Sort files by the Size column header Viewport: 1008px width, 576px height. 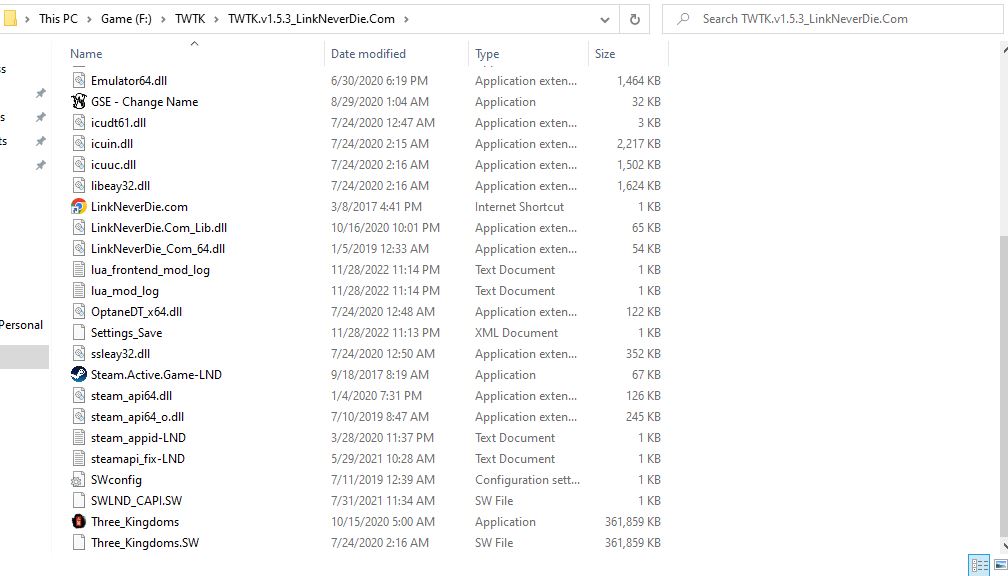tap(605, 54)
